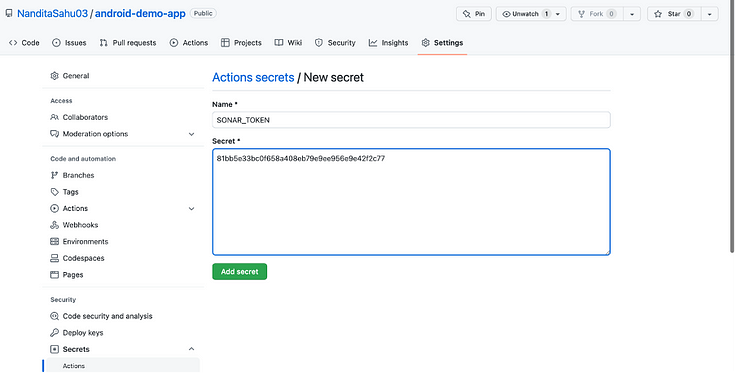Click the repository book icon beside NanditaSahu03
Screen dimensions: 736x373
pyautogui.click(x=9, y=13)
